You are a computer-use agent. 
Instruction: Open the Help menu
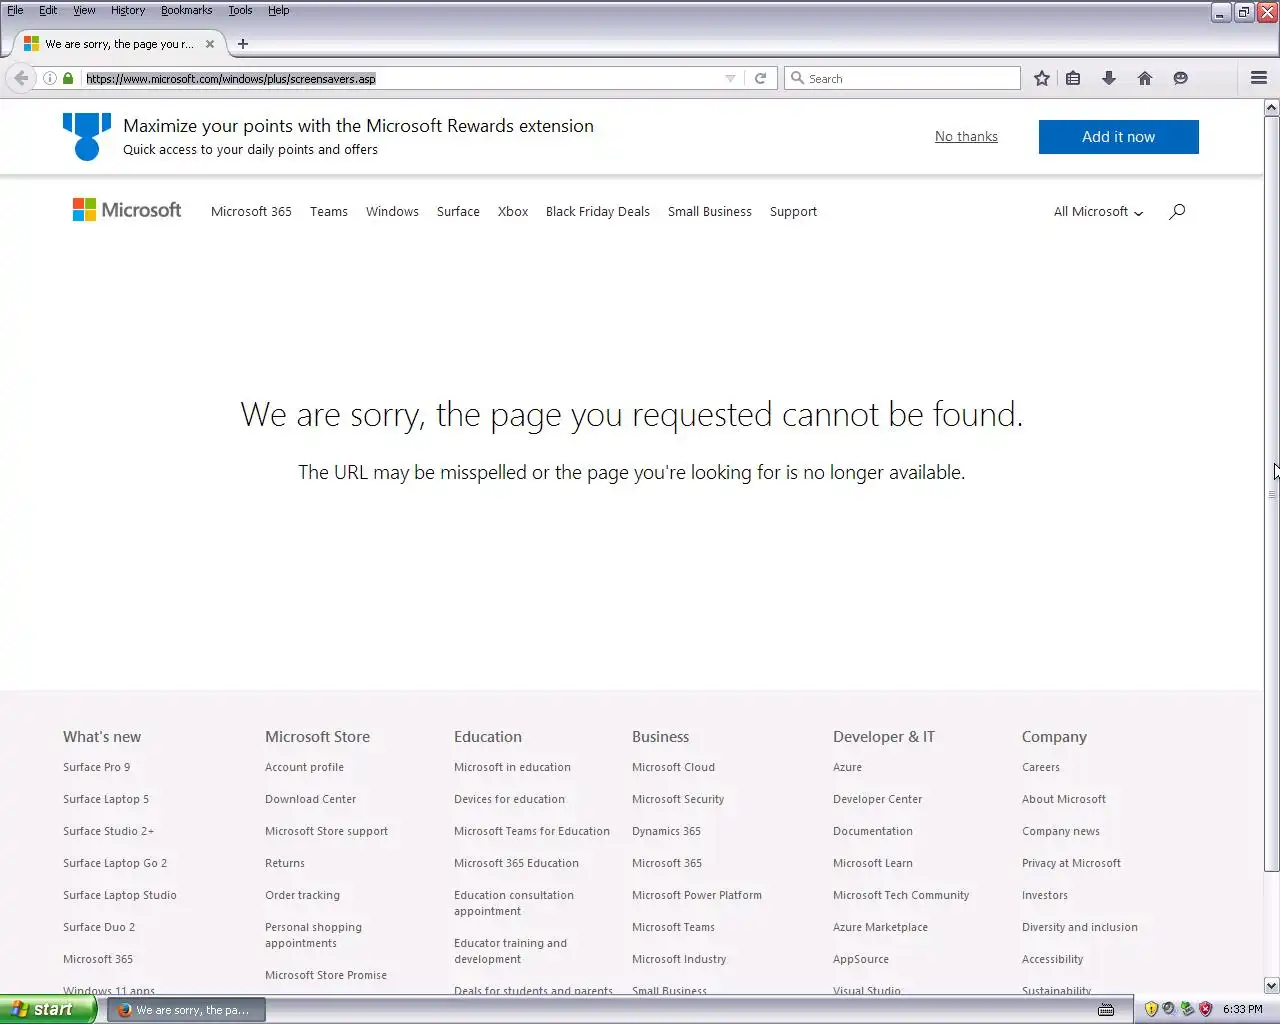pyautogui.click(x=278, y=10)
